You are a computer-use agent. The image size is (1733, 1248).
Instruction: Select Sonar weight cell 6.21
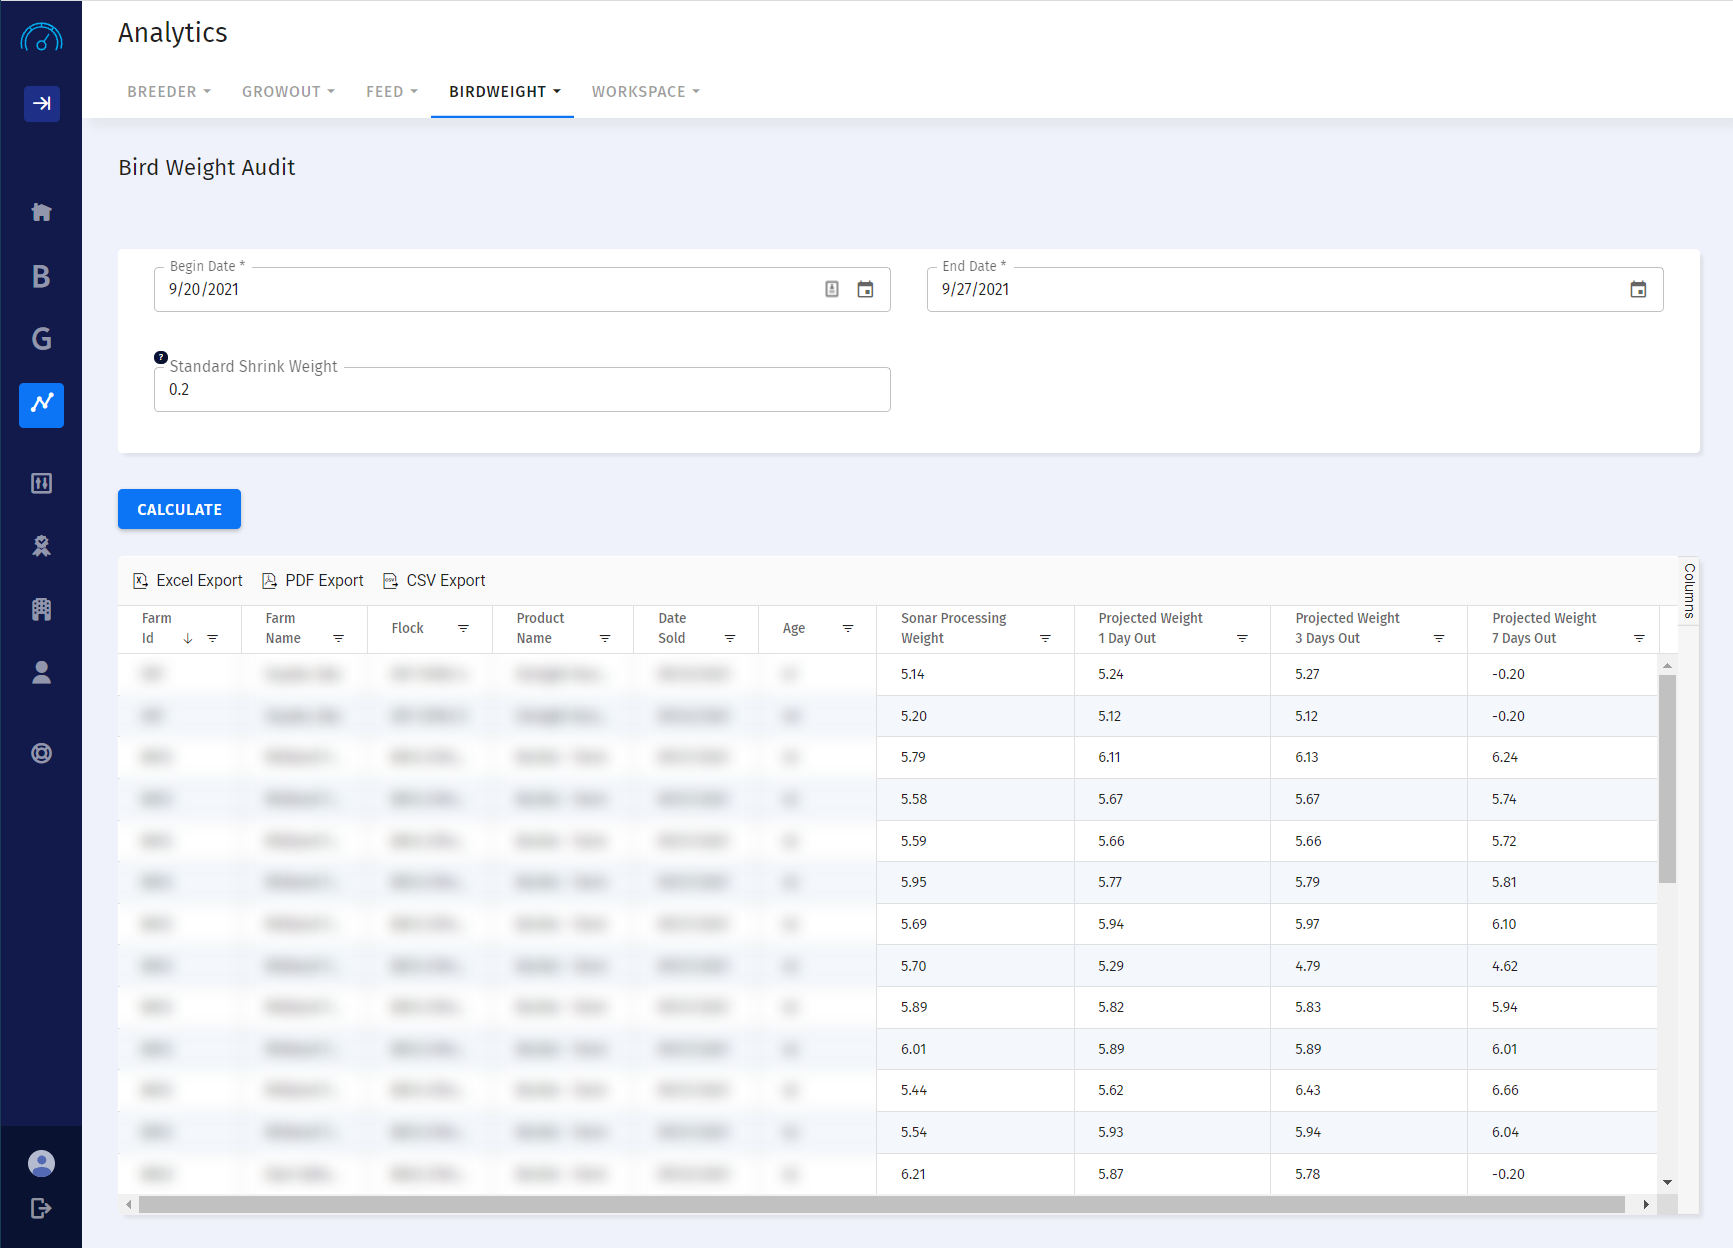(975, 1174)
